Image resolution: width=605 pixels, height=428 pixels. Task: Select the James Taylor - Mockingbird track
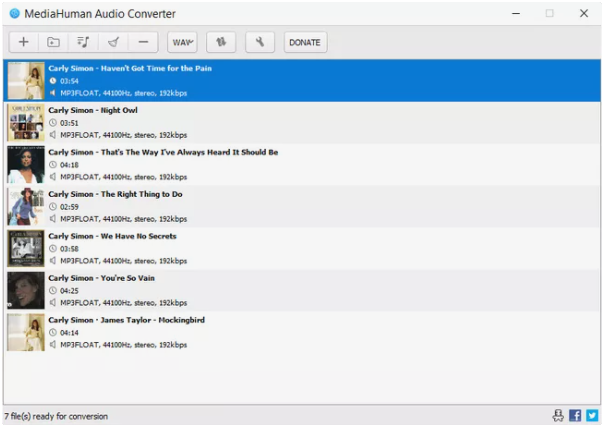click(302, 333)
